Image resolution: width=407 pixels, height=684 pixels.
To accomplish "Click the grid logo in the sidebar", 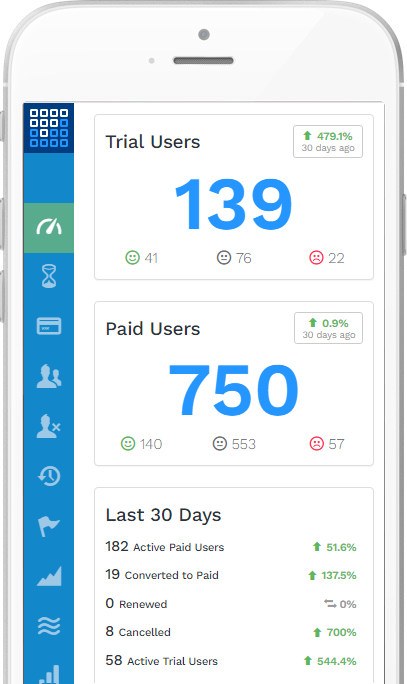I will point(49,128).
